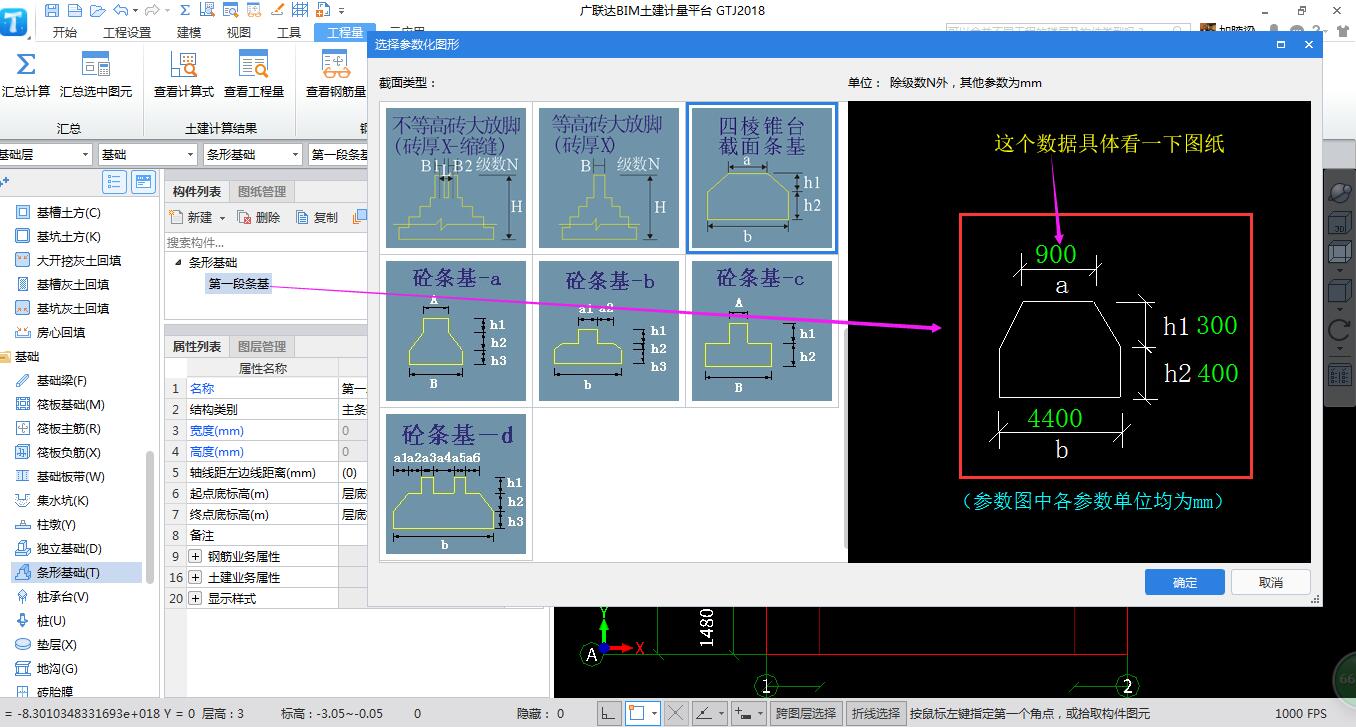The image size is (1356, 728).
Task: Select 砼条基-d section thumbnail
Action: pos(456,484)
